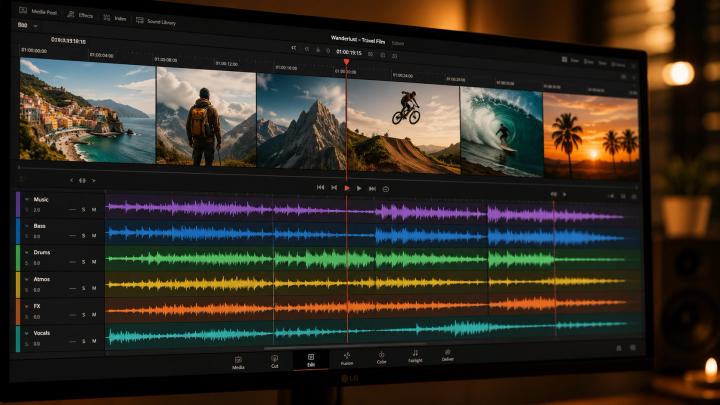This screenshot has width=720, height=405.
Task: Select the teal Vocals waveform clip
Action: pyautogui.click(x=367, y=332)
